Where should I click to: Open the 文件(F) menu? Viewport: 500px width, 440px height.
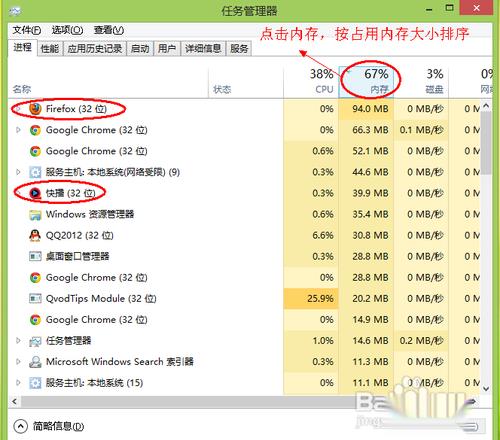click(27, 30)
